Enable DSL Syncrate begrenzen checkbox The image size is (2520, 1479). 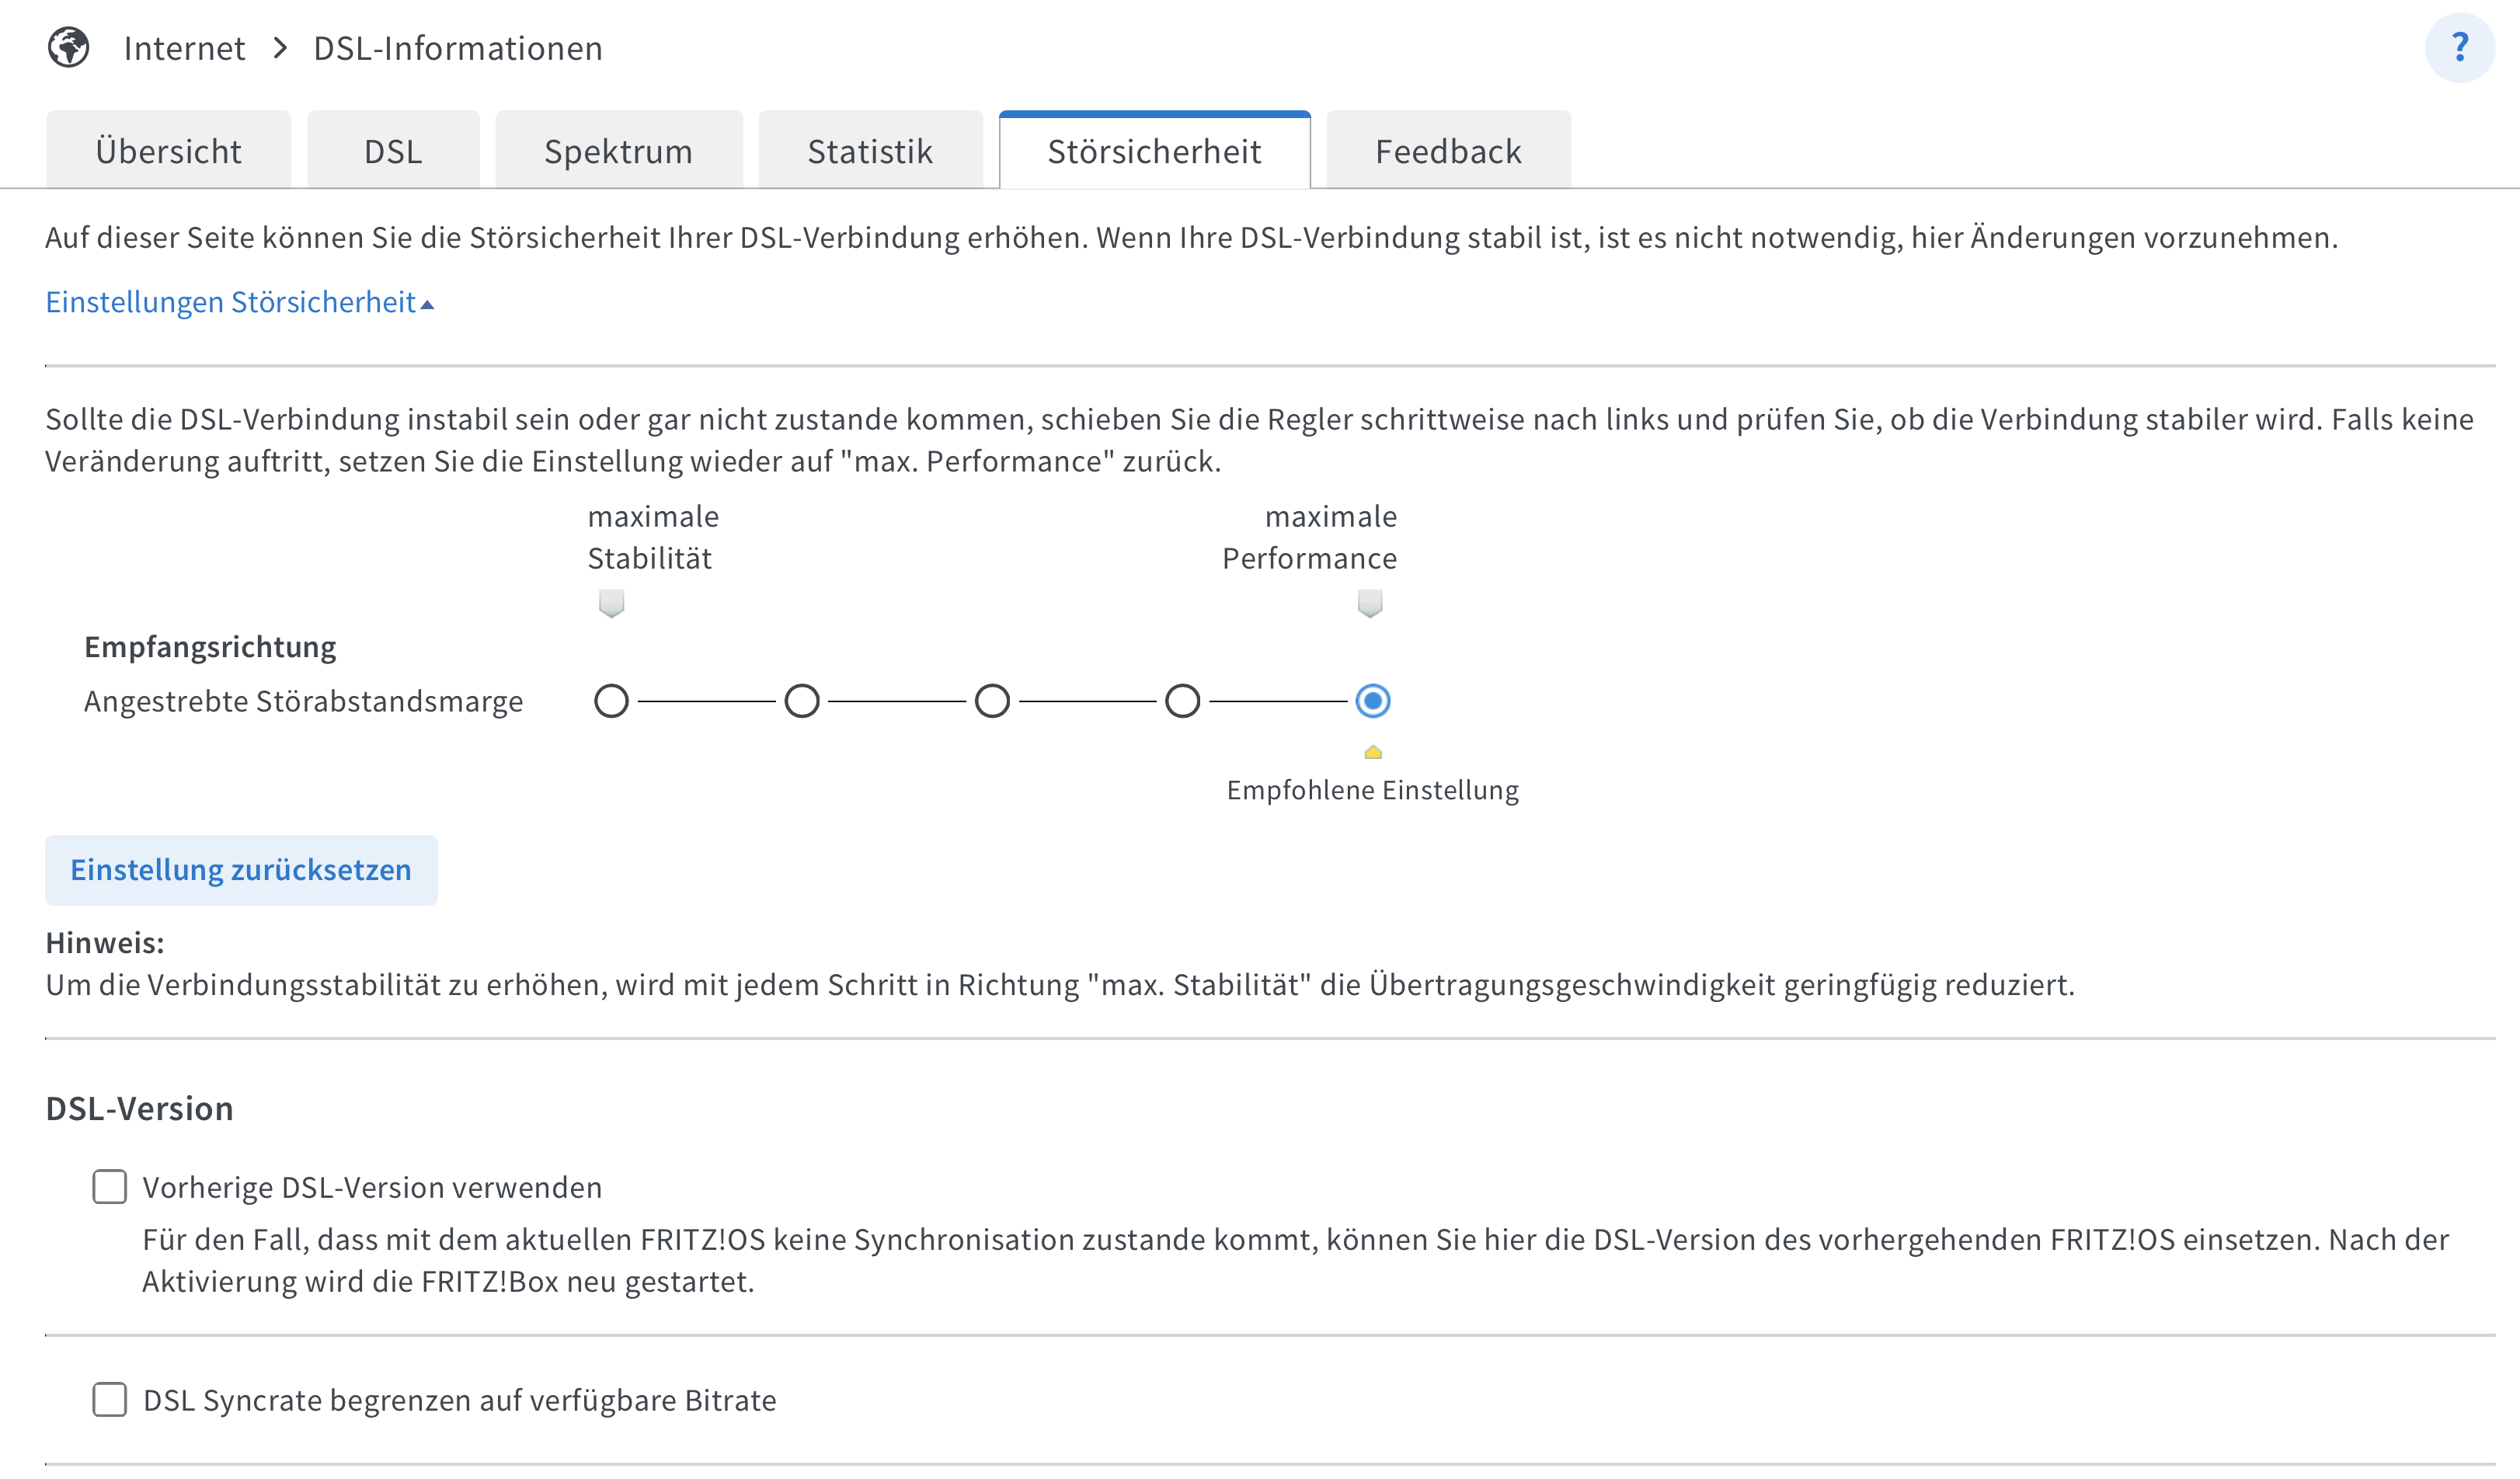tap(109, 1400)
